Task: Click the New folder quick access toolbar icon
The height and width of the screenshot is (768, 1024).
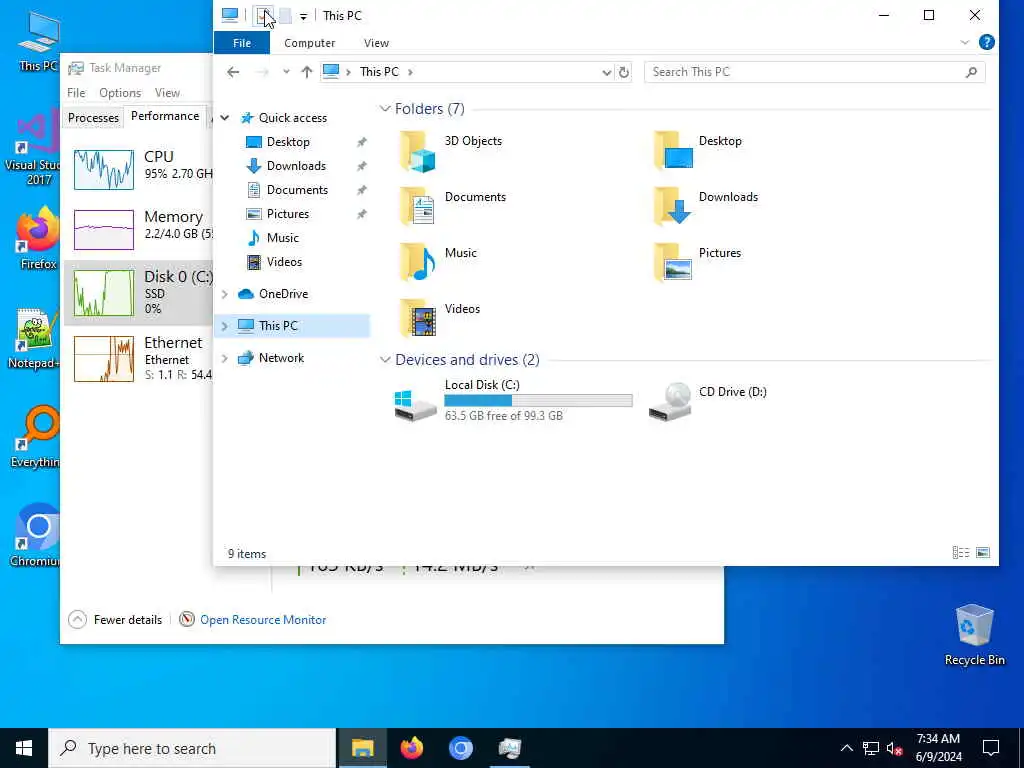Action: (285, 15)
